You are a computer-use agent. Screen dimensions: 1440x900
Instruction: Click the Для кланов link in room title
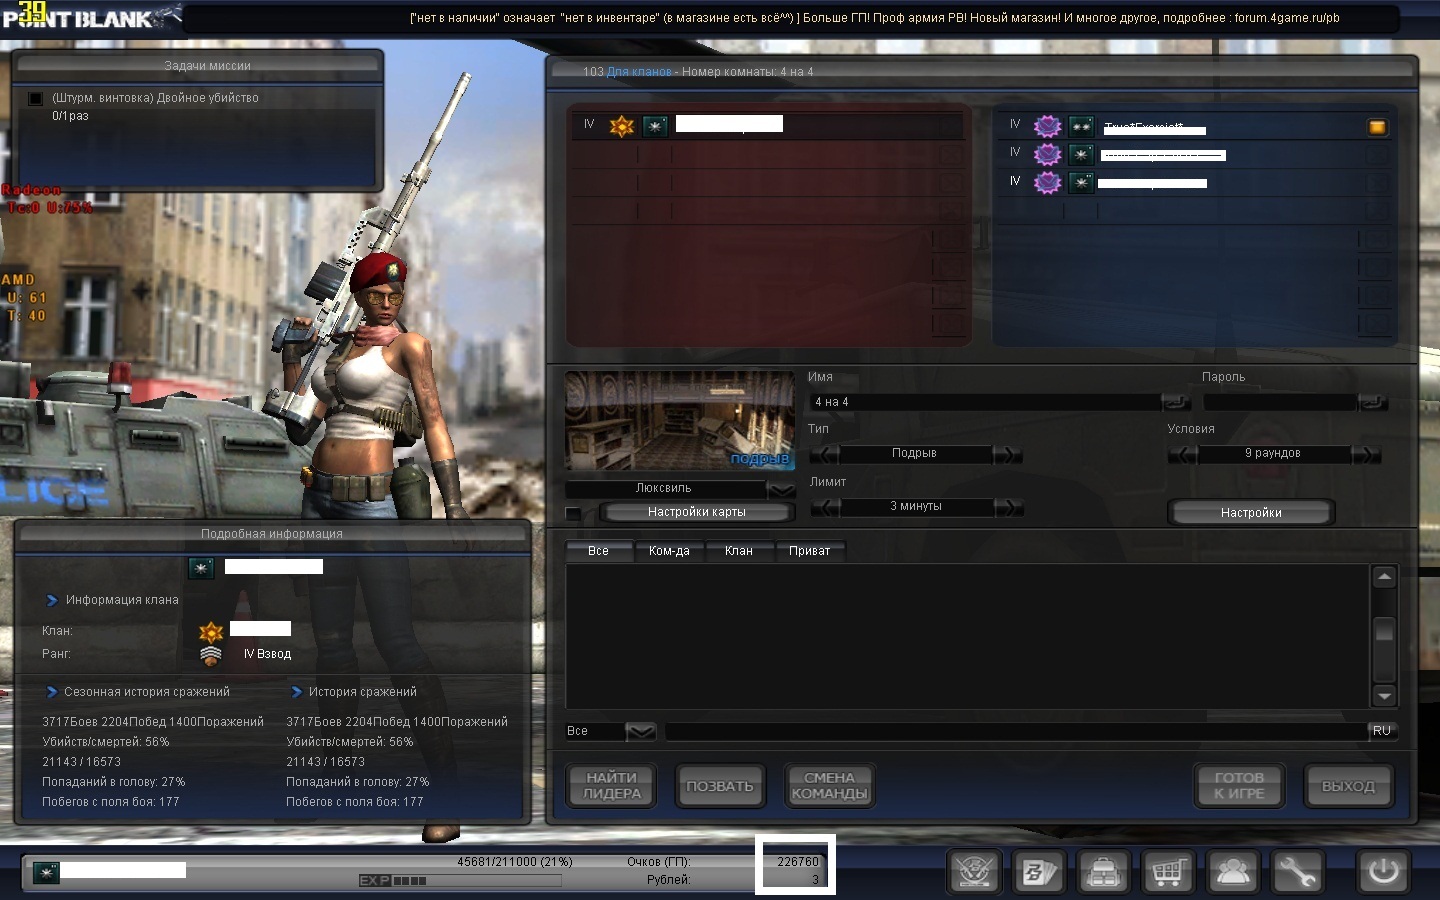tap(640, 72)
